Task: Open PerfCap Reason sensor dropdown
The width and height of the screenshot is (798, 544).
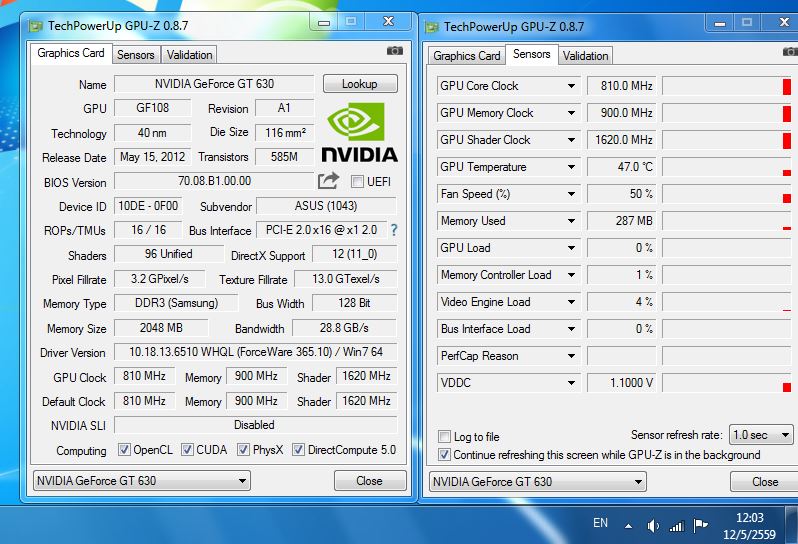Action: 571,356
